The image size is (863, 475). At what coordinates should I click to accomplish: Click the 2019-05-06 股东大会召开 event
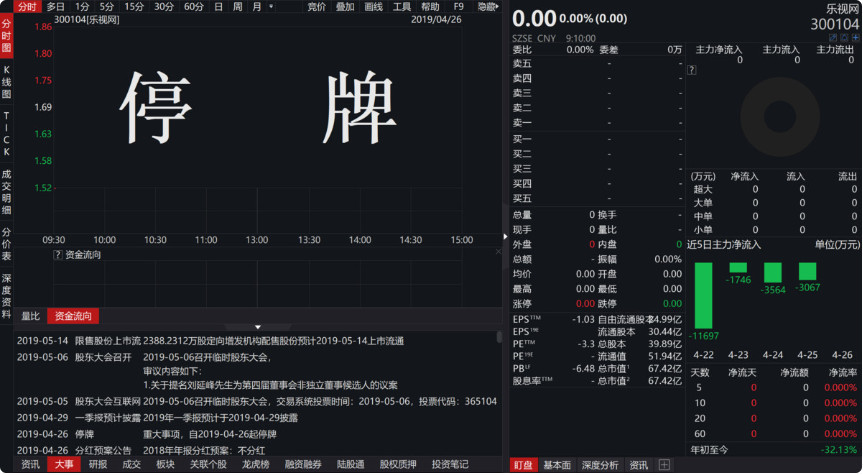tap(257, 372)
